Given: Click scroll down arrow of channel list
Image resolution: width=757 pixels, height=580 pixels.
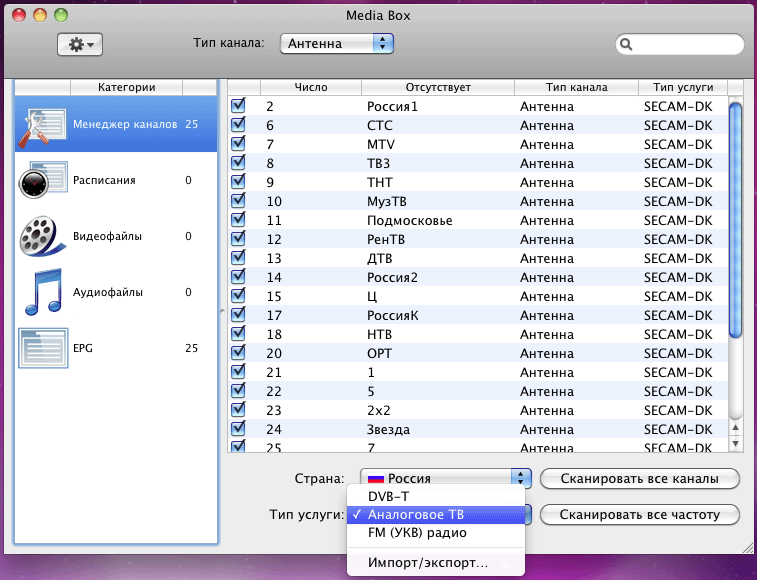Looking at the screenshot, I should (735, 443).
